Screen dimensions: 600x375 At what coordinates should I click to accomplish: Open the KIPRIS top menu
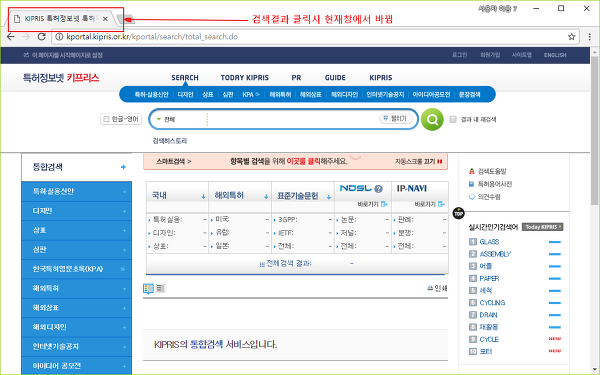click(x=381, y=78)
